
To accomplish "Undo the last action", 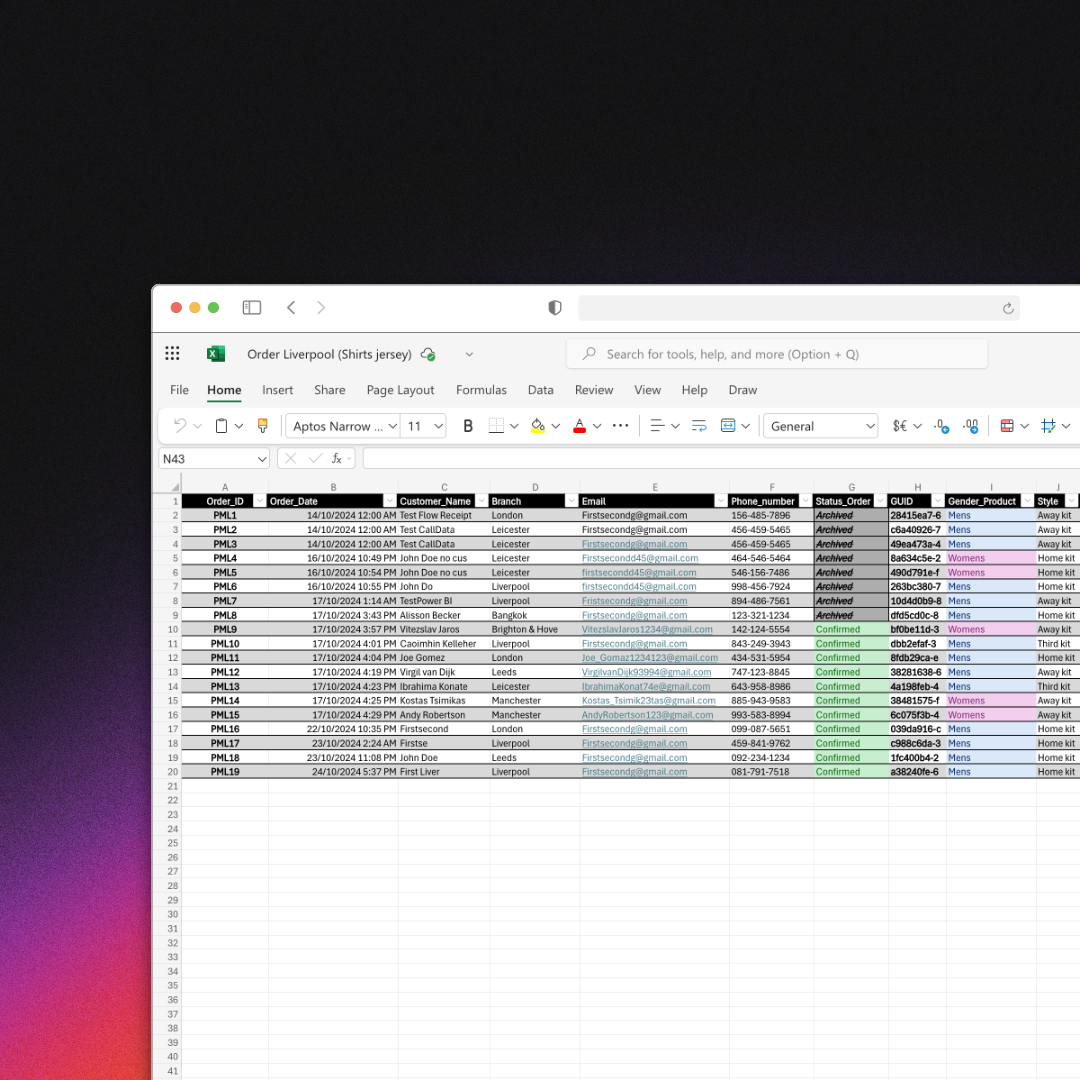I will [x=180, y=426].
